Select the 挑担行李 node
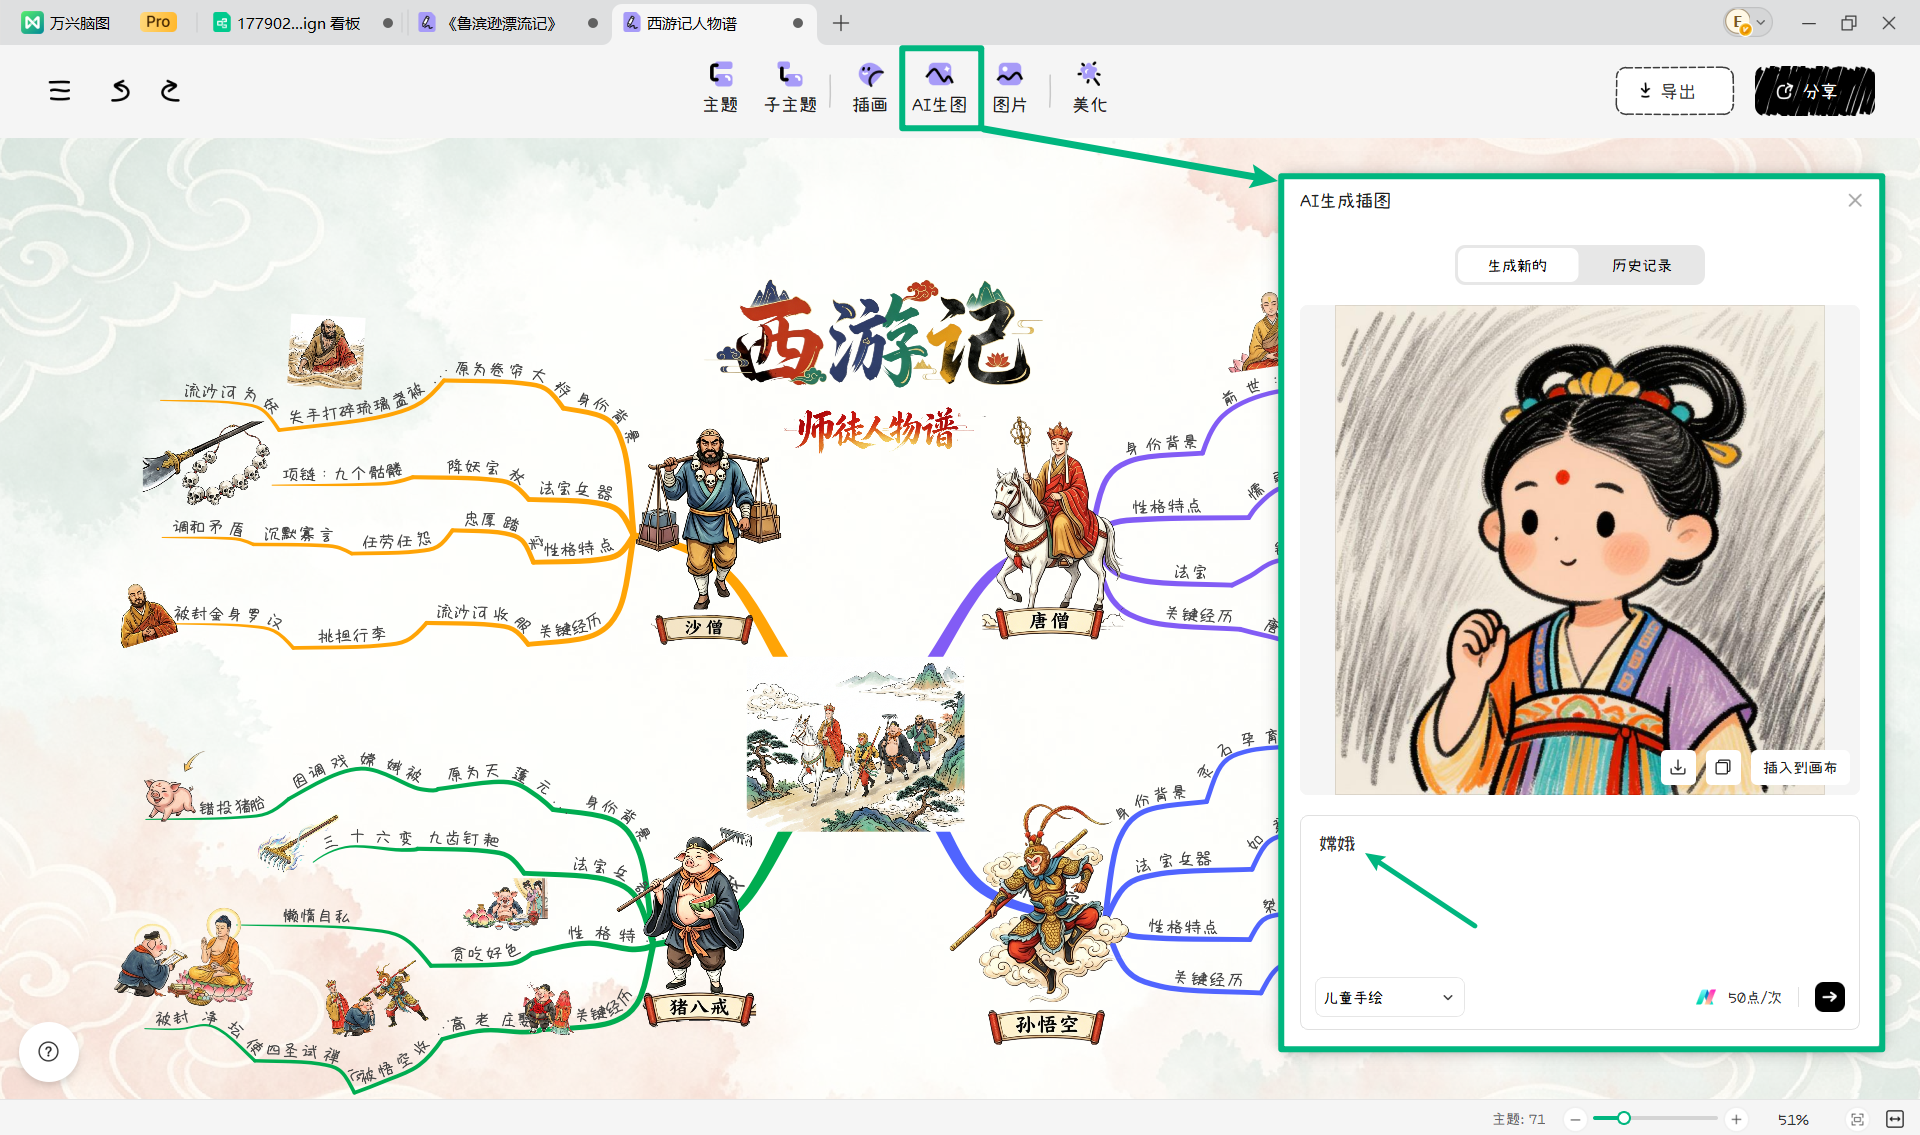The height and width of the screenshot is (1135, 1920). coord(352,635)
